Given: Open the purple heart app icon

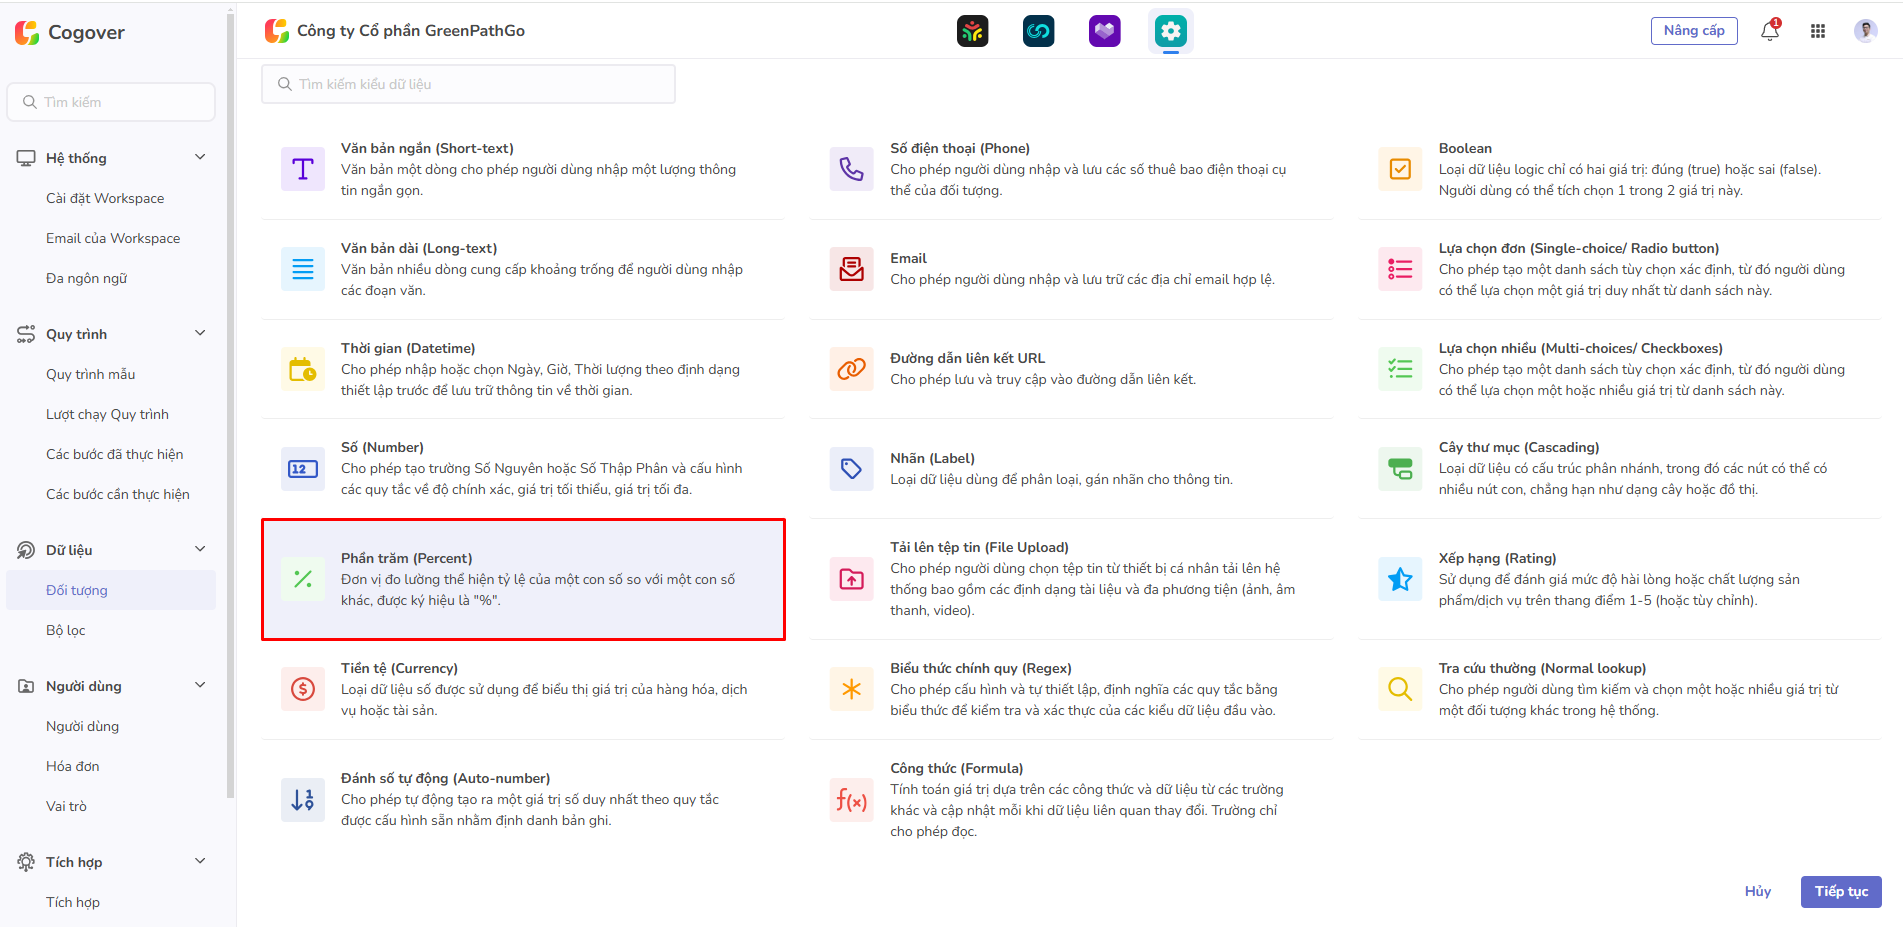Looking at the screenshot, I should point(1104,32).
